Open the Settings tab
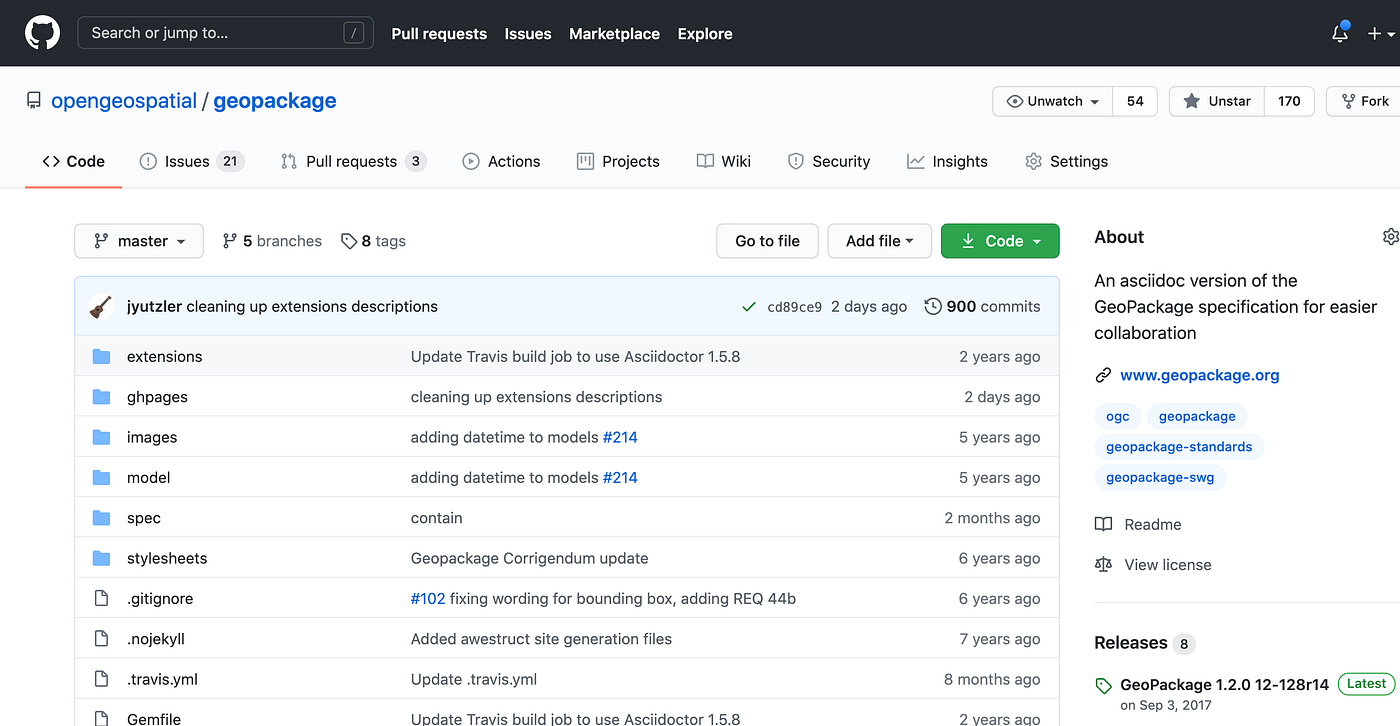This screenshot has height=726, width=1400. pos(1066,161)
